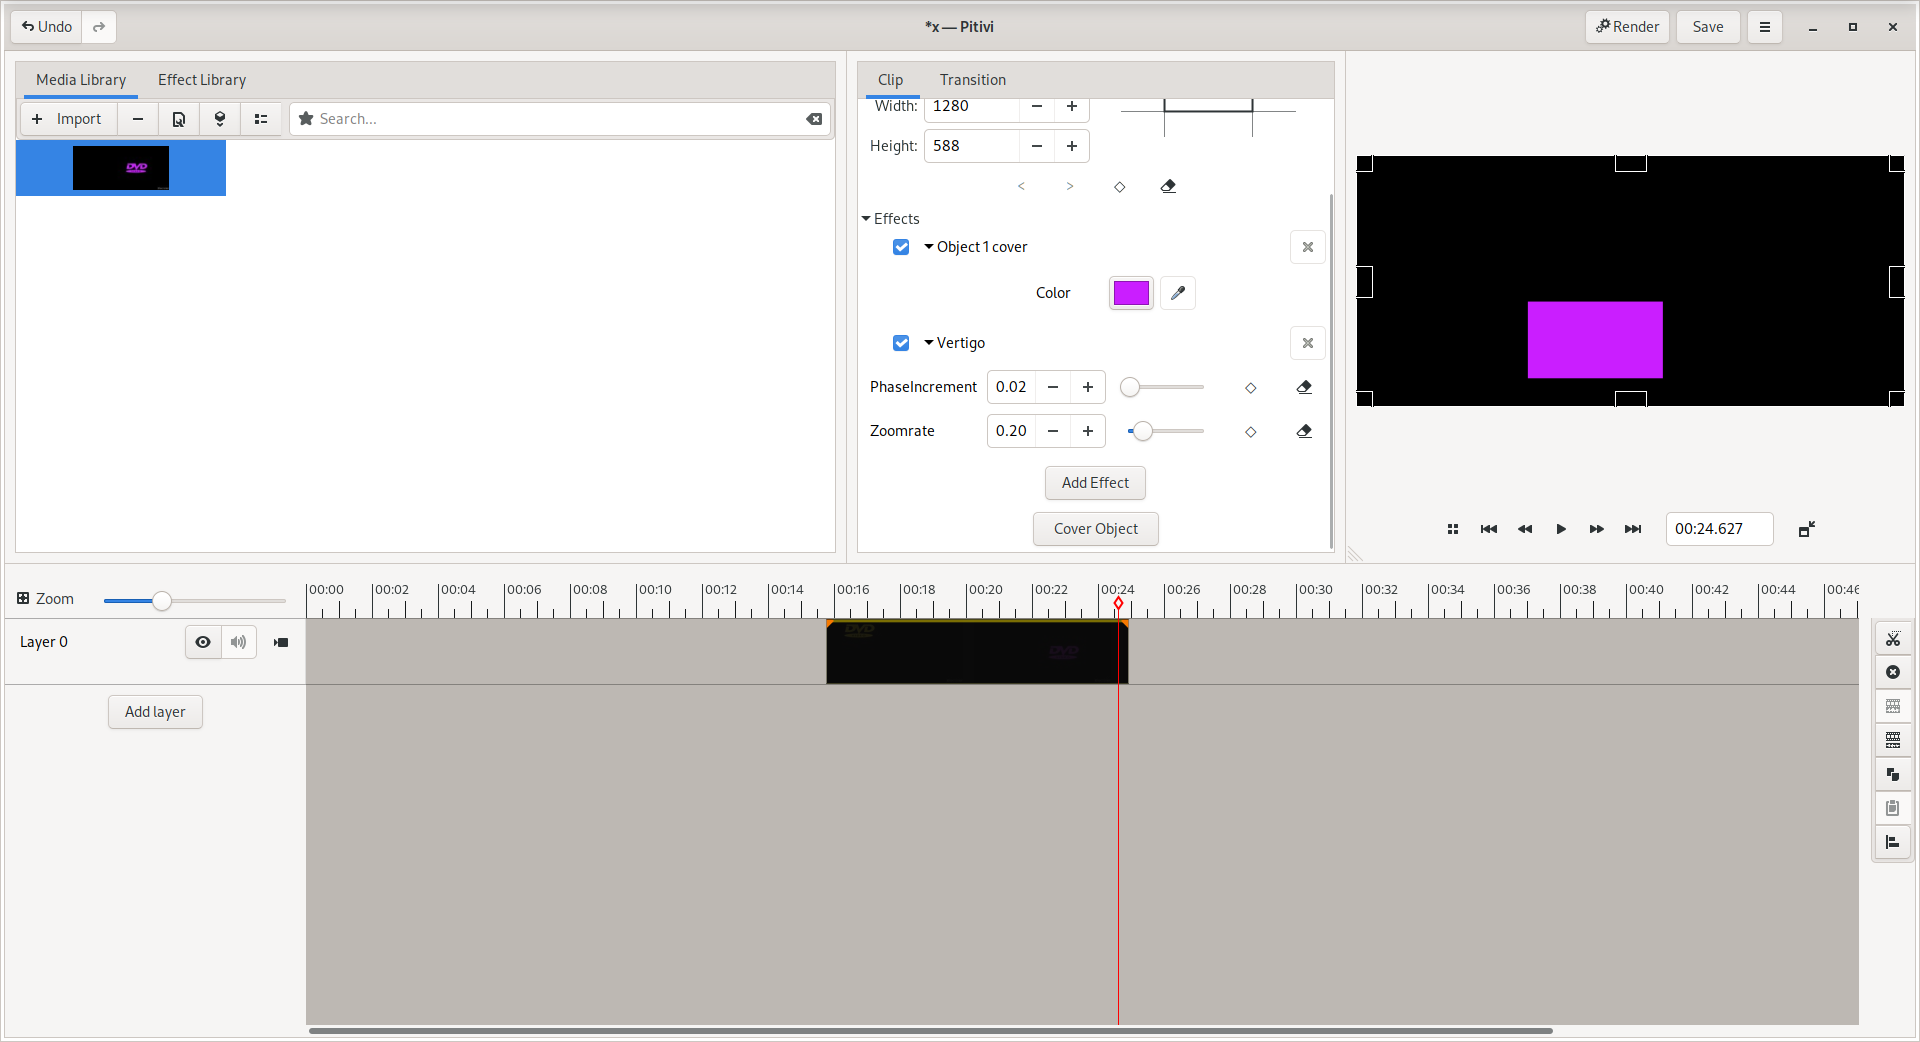Toggle the Object 1 cover effect checkbox
The height and width of the screenshot is (1042, 1920).
[901, 247]
